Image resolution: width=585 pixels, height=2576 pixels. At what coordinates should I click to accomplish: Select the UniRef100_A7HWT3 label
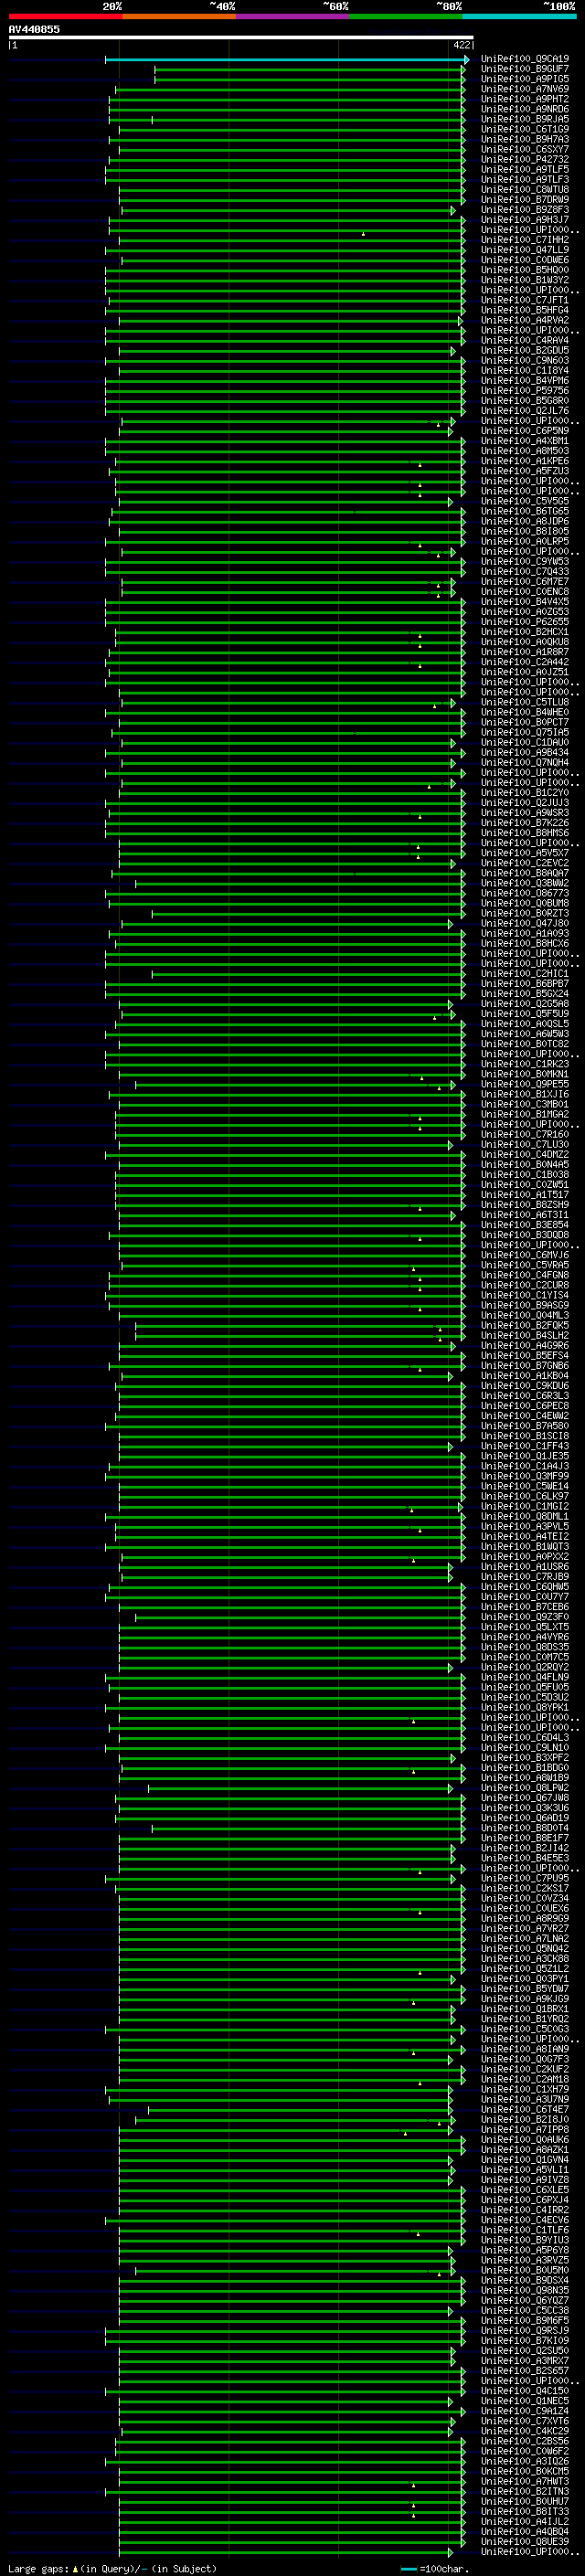pyautogui.click(x=525, y=2481)
